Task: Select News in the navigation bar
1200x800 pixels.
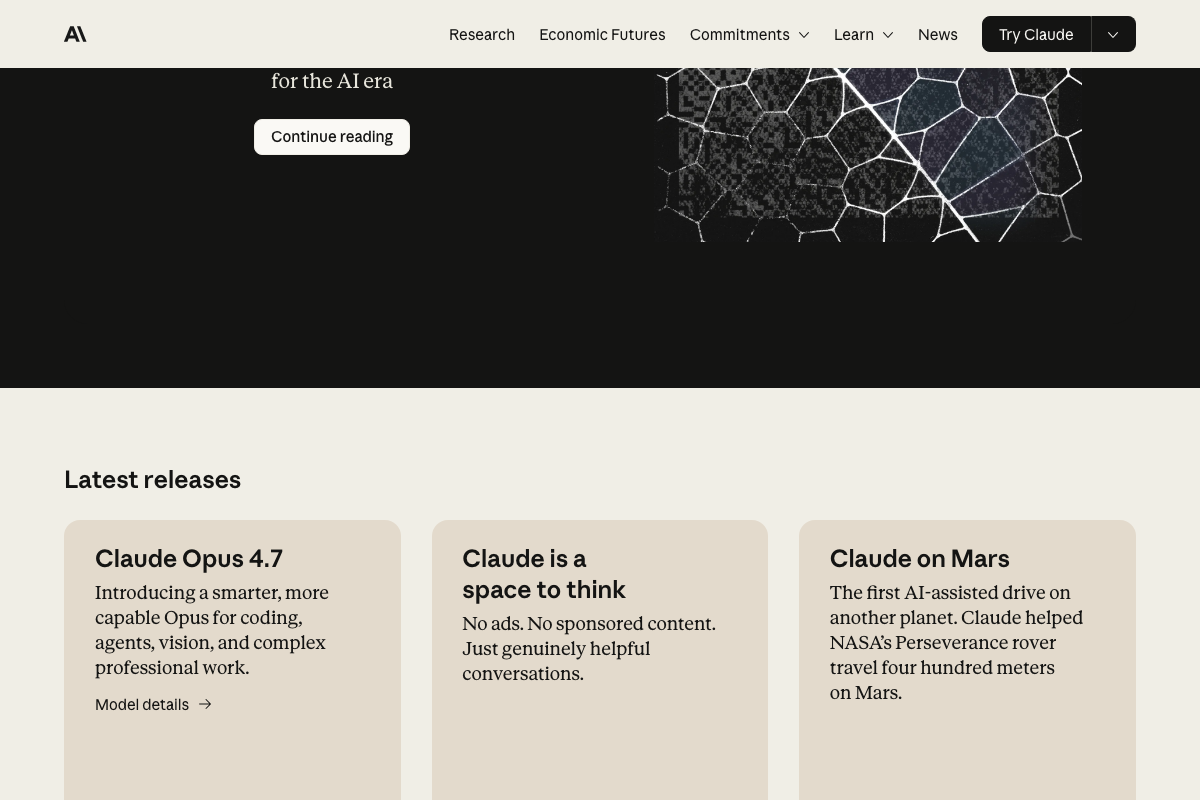Action: pos(937,34)
